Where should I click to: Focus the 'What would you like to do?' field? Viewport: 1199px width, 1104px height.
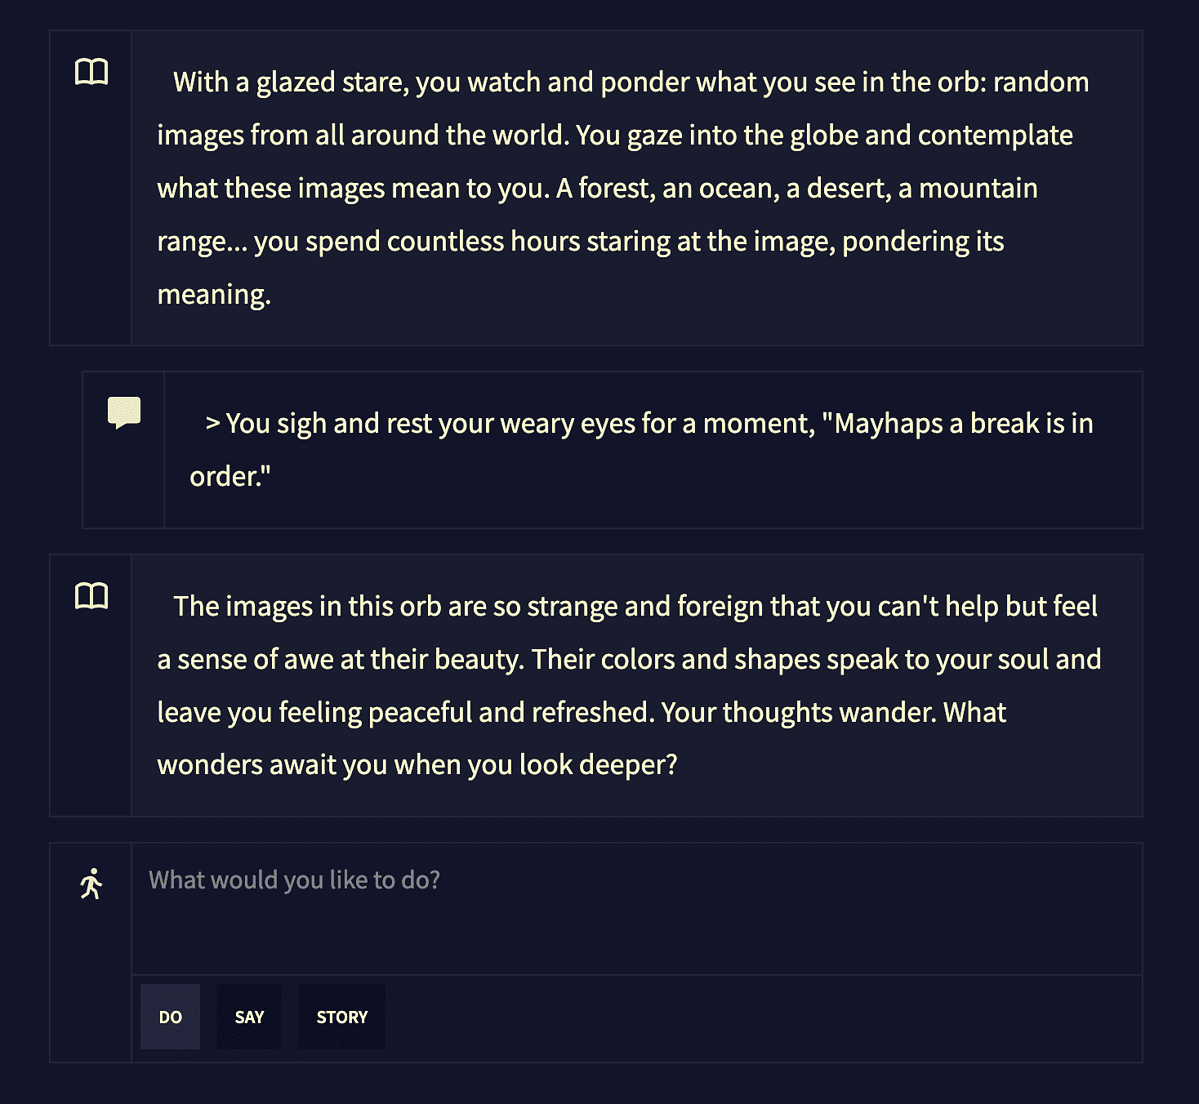637,909
